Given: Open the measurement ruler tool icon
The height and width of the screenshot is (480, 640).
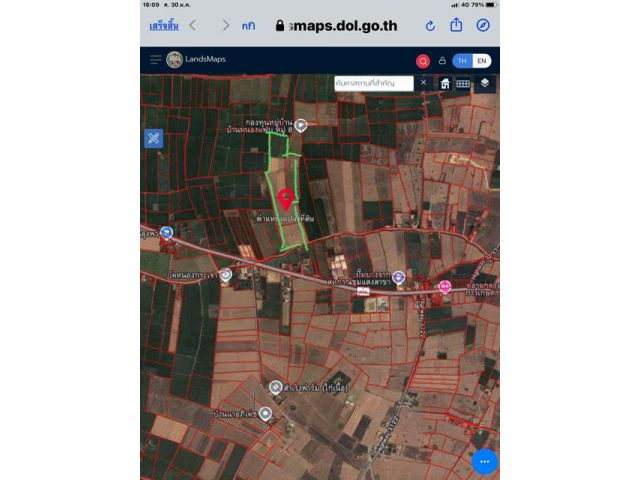Looking at the screenshot, I should (463, 84).
